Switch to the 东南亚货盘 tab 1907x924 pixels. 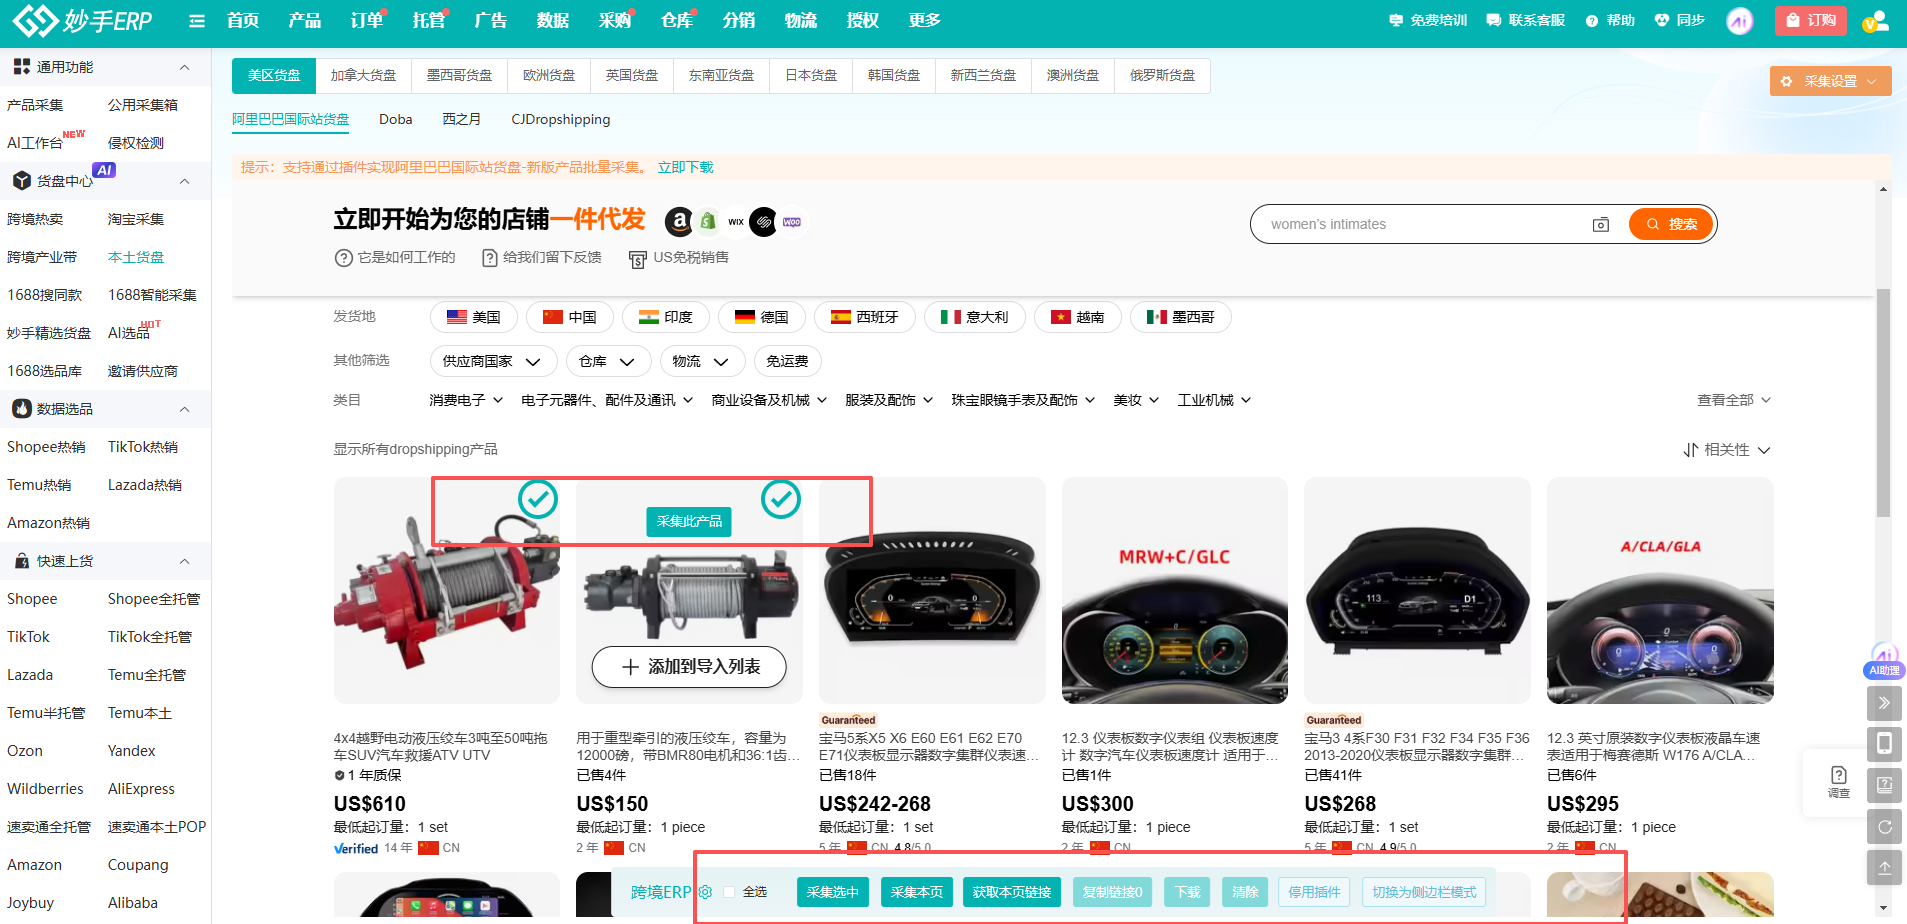pyautogui.click(x=721, y=75)
